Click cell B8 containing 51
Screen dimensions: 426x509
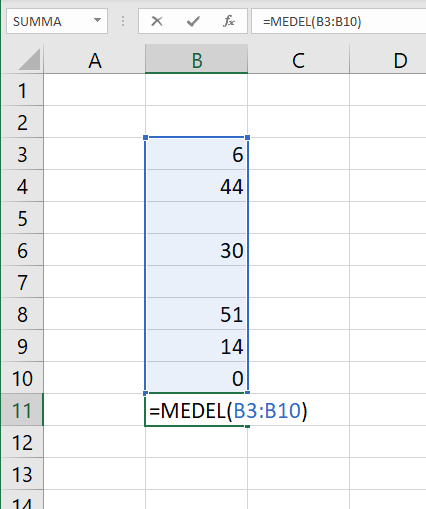pyautogui.click(x=197, y=314)
